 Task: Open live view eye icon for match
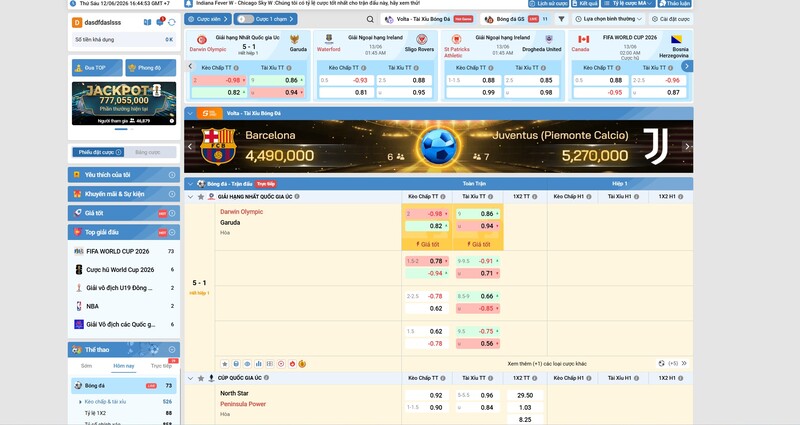[247, 364]
